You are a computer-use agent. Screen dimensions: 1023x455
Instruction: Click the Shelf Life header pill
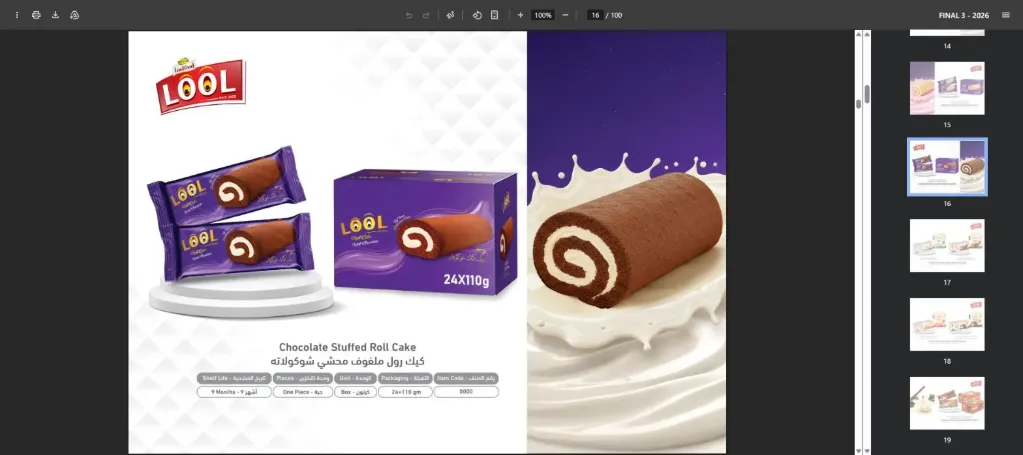[x=234, y=378]
